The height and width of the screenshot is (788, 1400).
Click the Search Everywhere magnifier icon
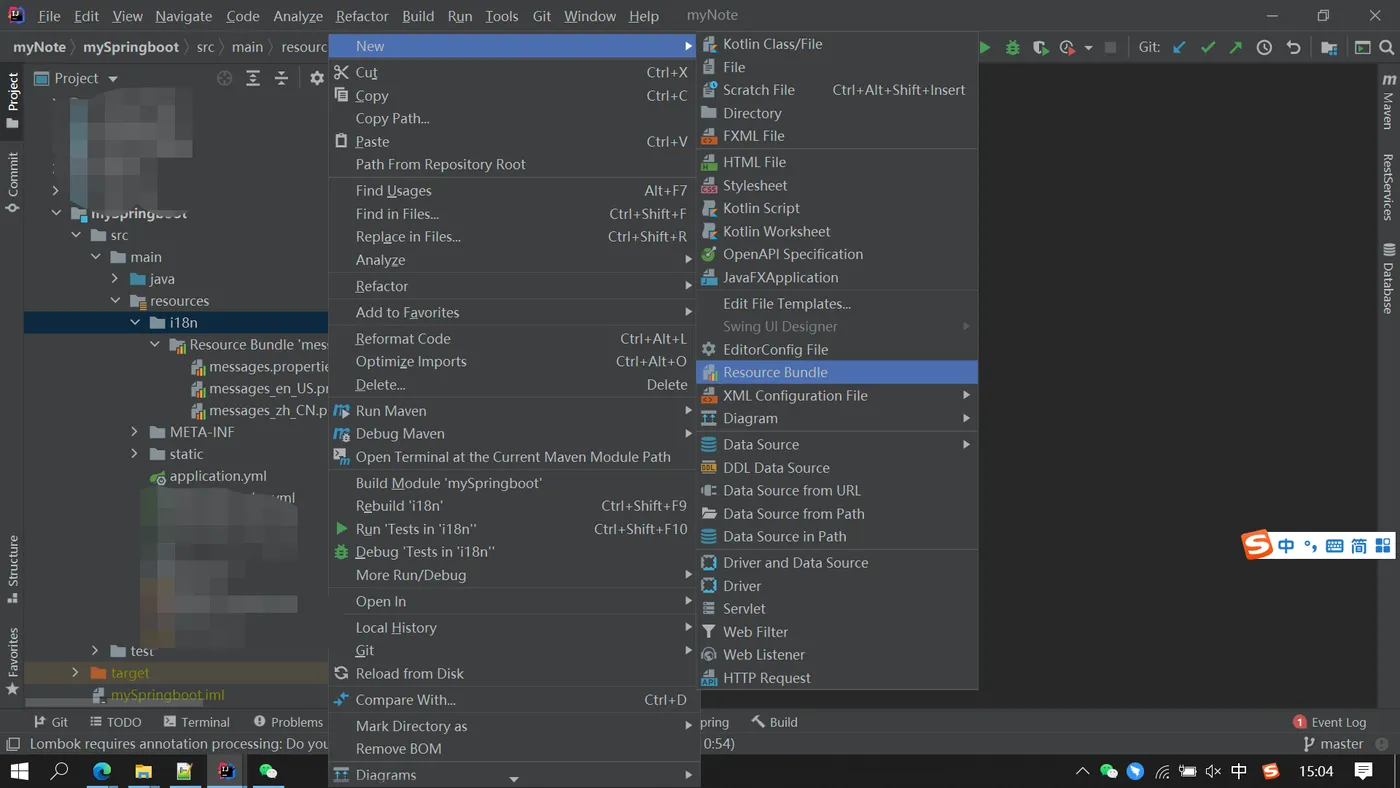coord(1387,47)
